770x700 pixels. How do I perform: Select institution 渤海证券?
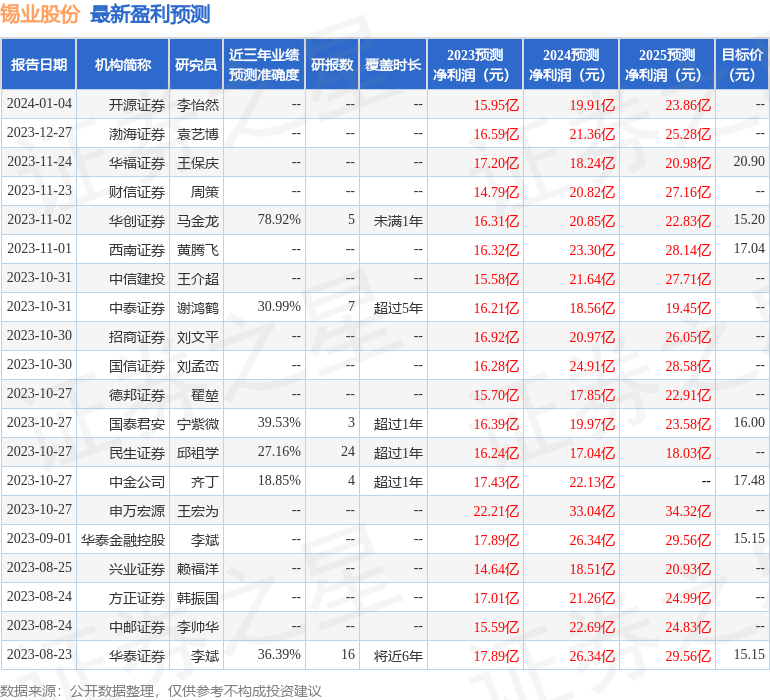coord(137,134)
